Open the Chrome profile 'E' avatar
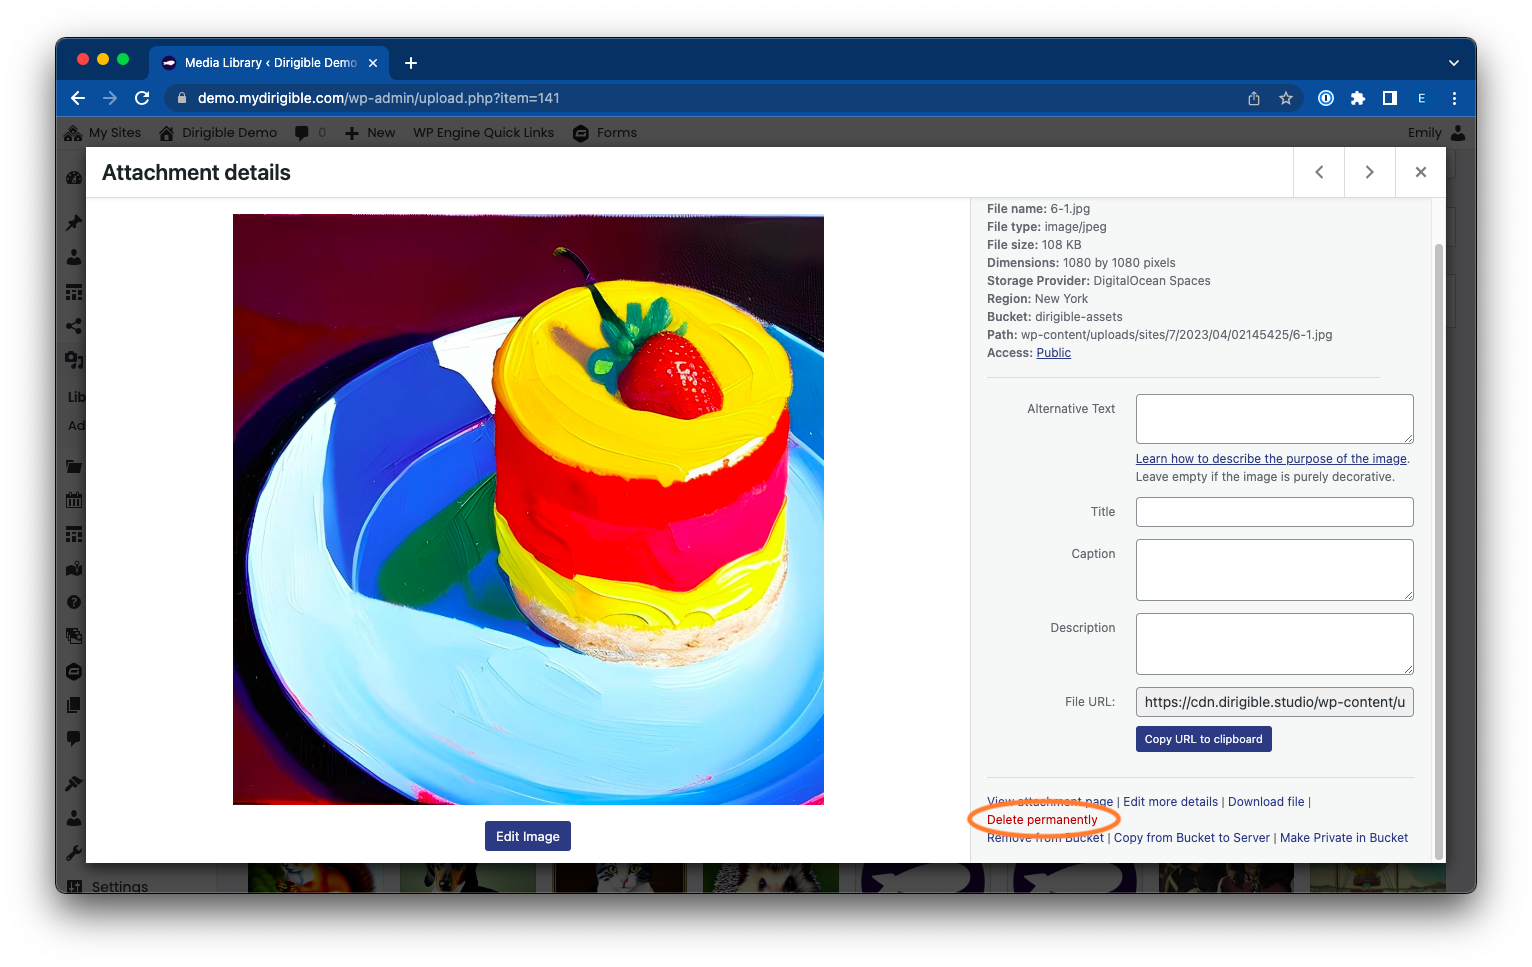Viewport: 1532px width, 967px height. pyautogui.click(x=1421, y=98)
